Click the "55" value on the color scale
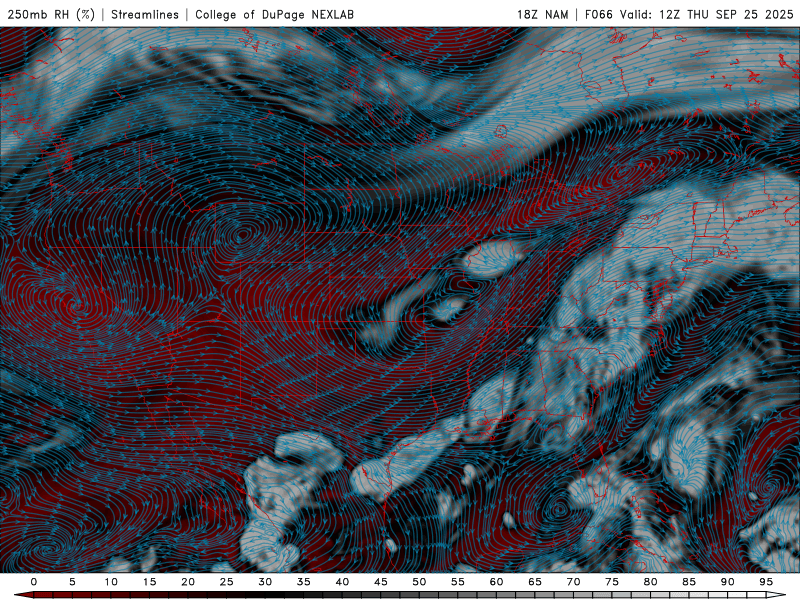 458,582
